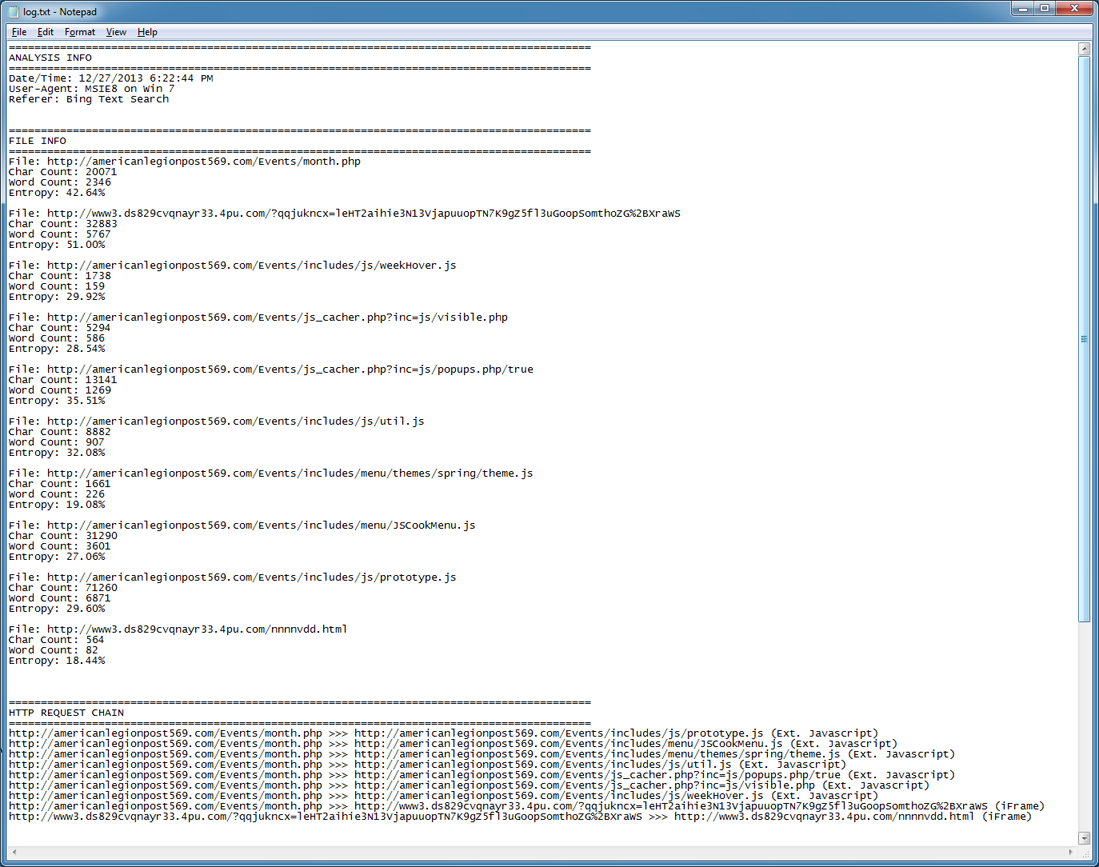Click the nnnnvdd.html file URL line
The width and height of the screenshot is (1099, 867).
click(178, 629)
